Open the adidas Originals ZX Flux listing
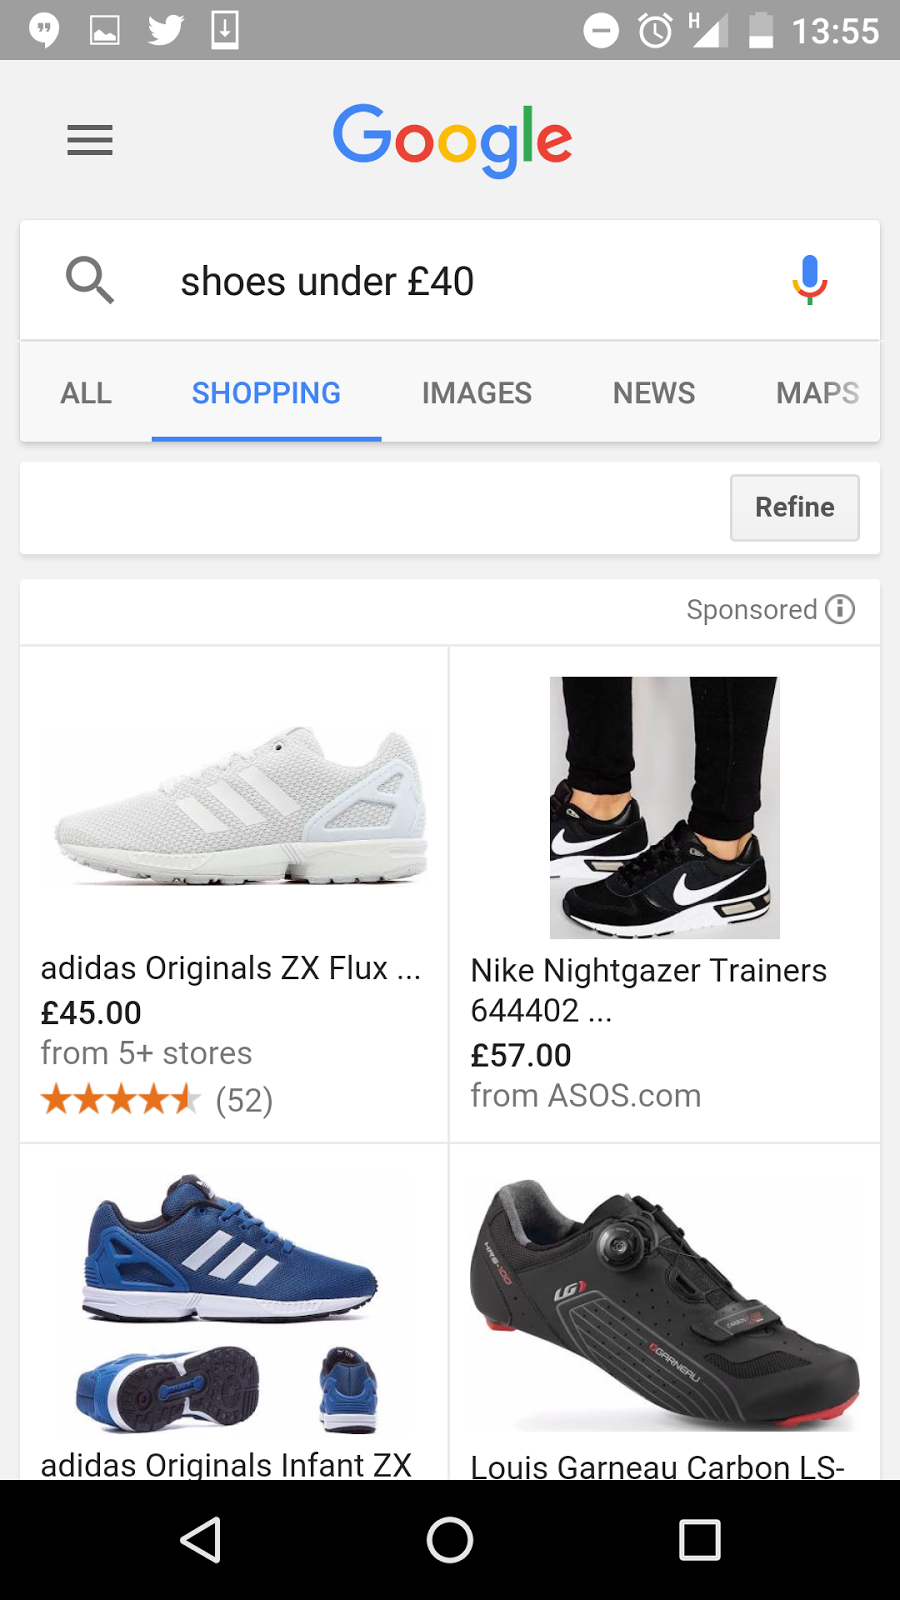 point(230,968)
